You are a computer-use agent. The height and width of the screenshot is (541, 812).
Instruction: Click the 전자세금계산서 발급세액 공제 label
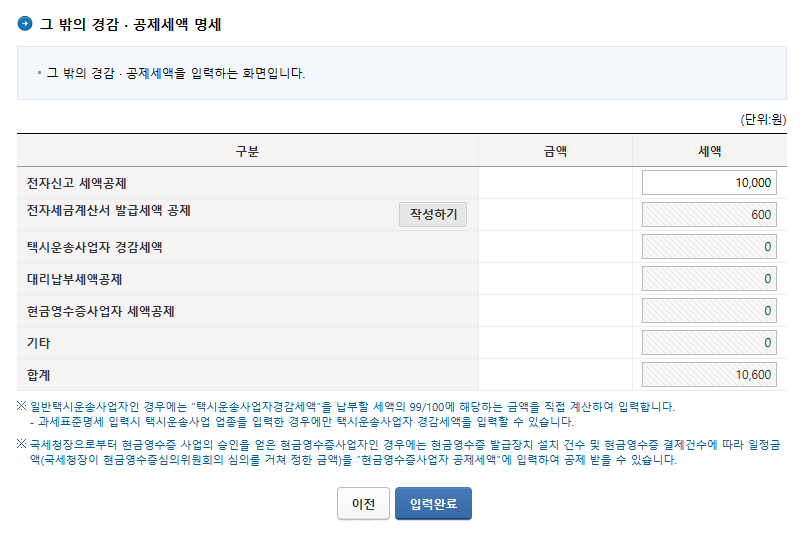[x=109, y=211]
